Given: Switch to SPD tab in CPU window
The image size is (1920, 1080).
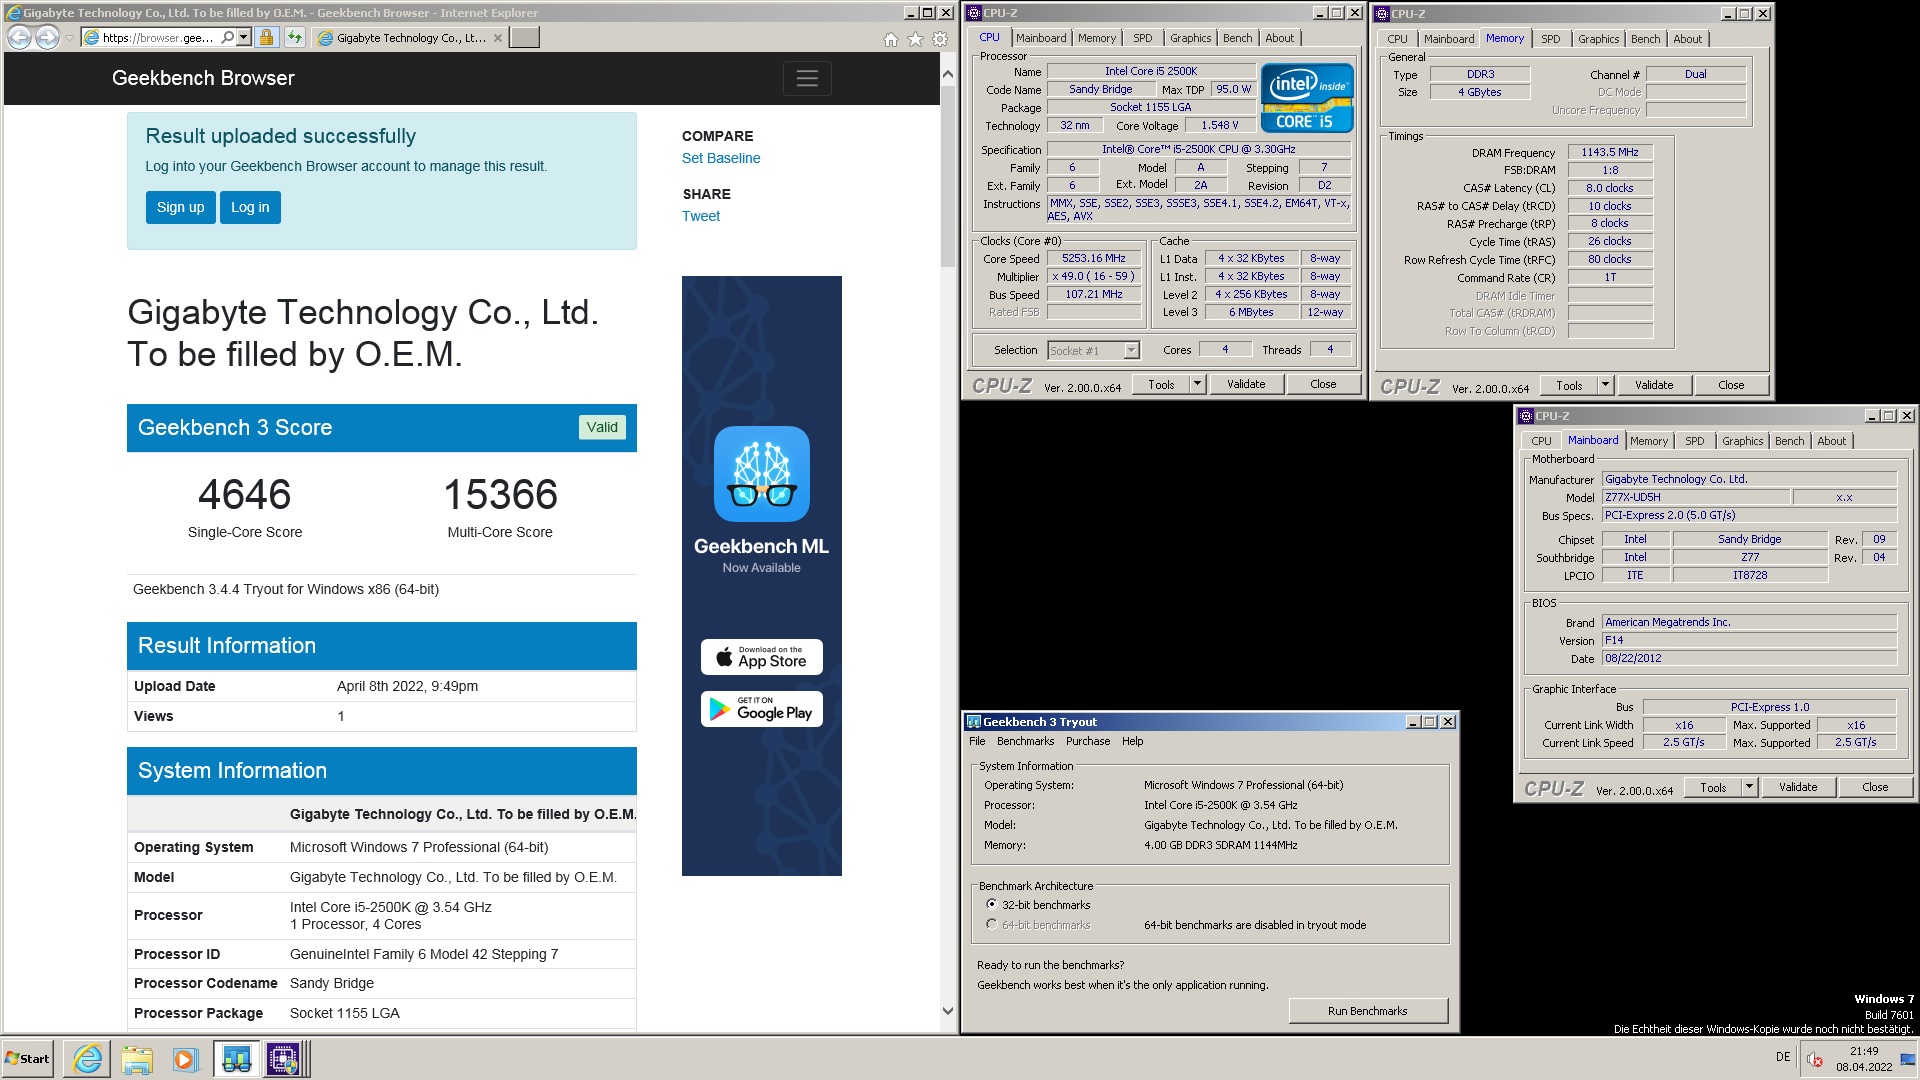Looking at the screenshot, I should 1142,38.
